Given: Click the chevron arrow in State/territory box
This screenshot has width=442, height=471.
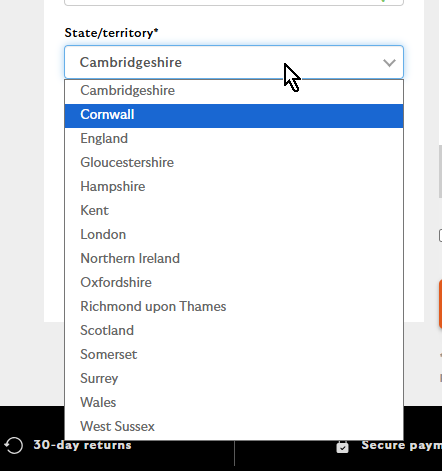Looking at the screenshot, I should pyautogui.click(x=389, y=62).
